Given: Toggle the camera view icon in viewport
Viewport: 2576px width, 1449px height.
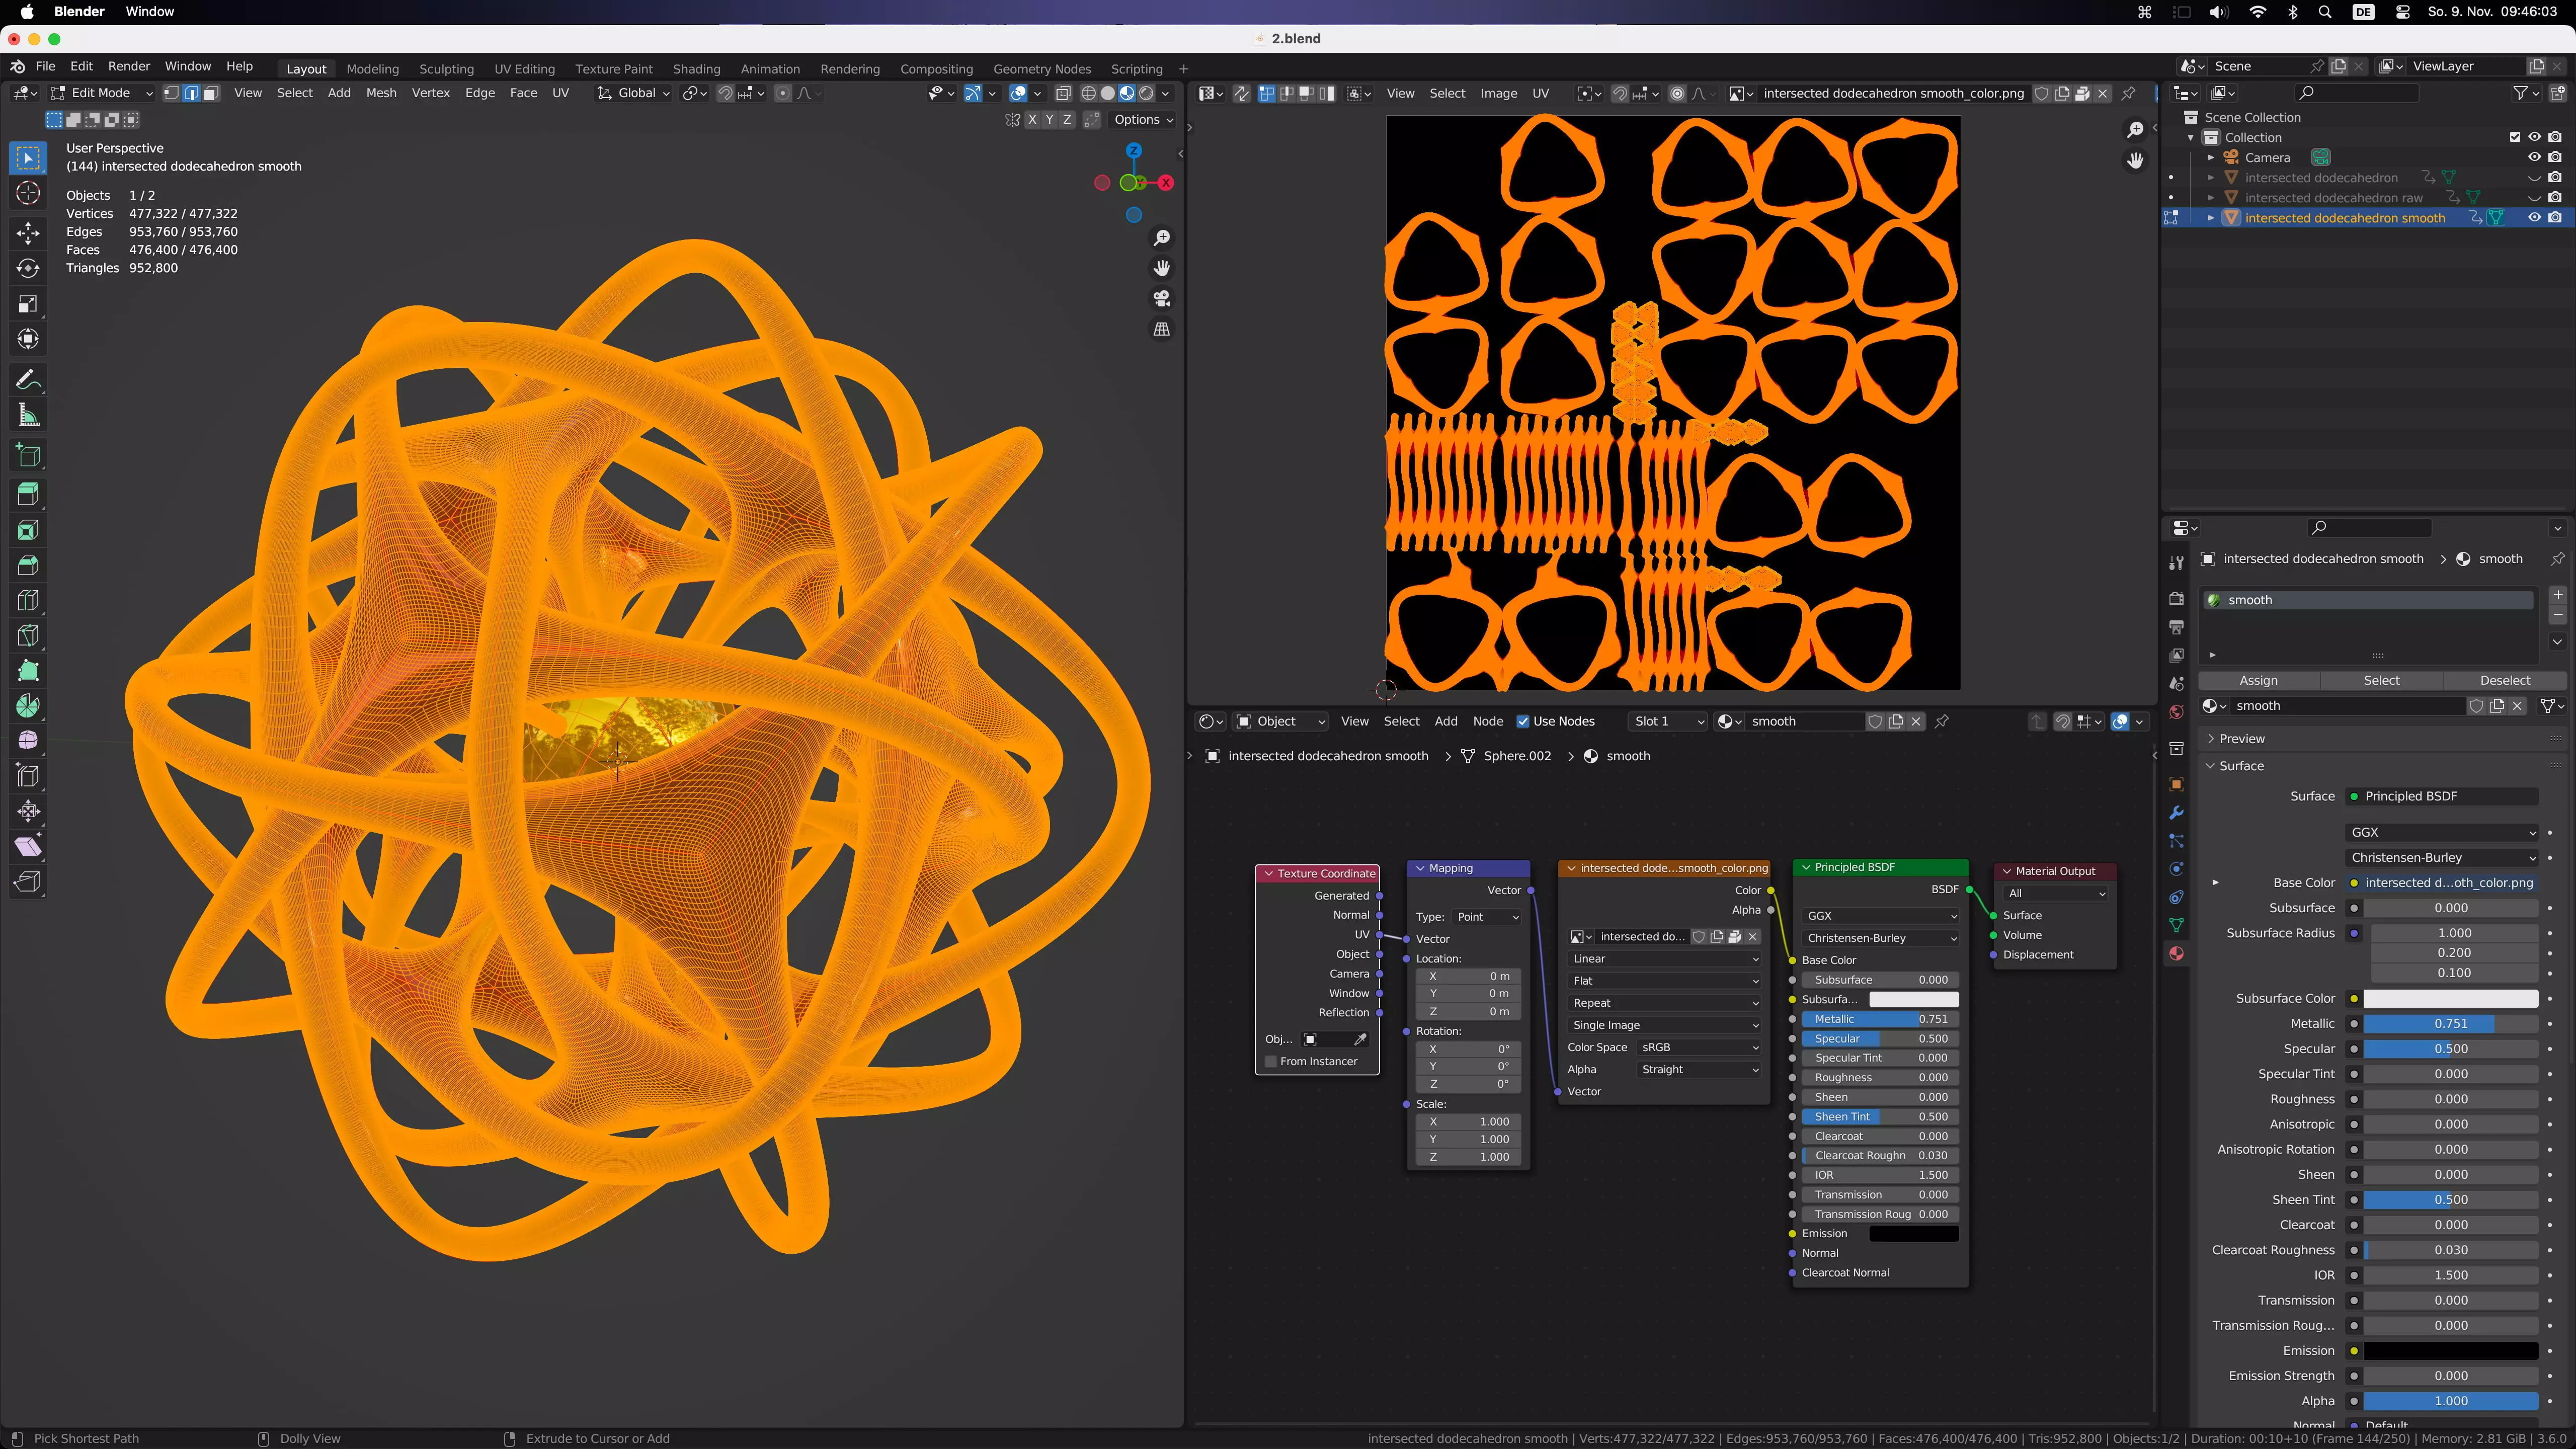Looking at the screenshot, I should point(1161,299).
